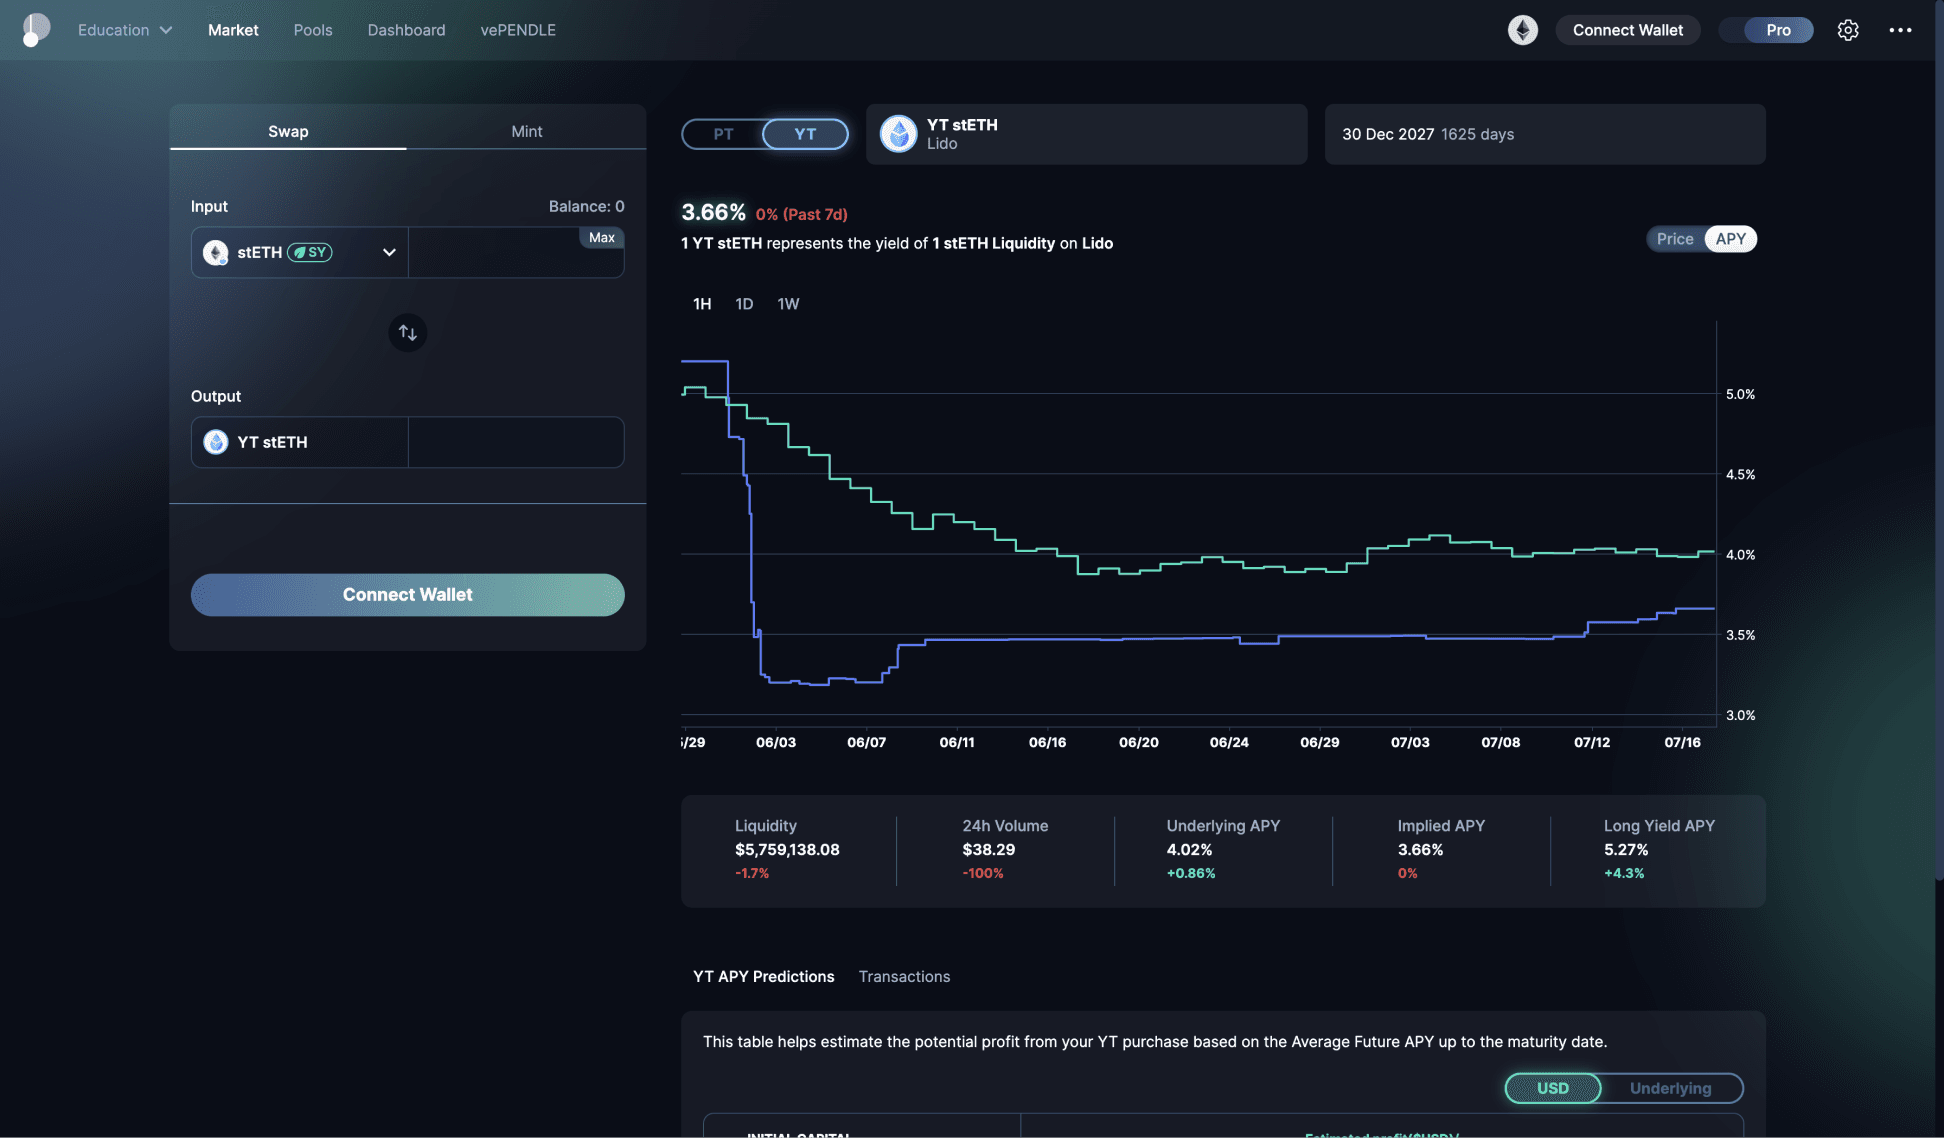Toggle the Pro mode switch

[x=1767, y=30]
